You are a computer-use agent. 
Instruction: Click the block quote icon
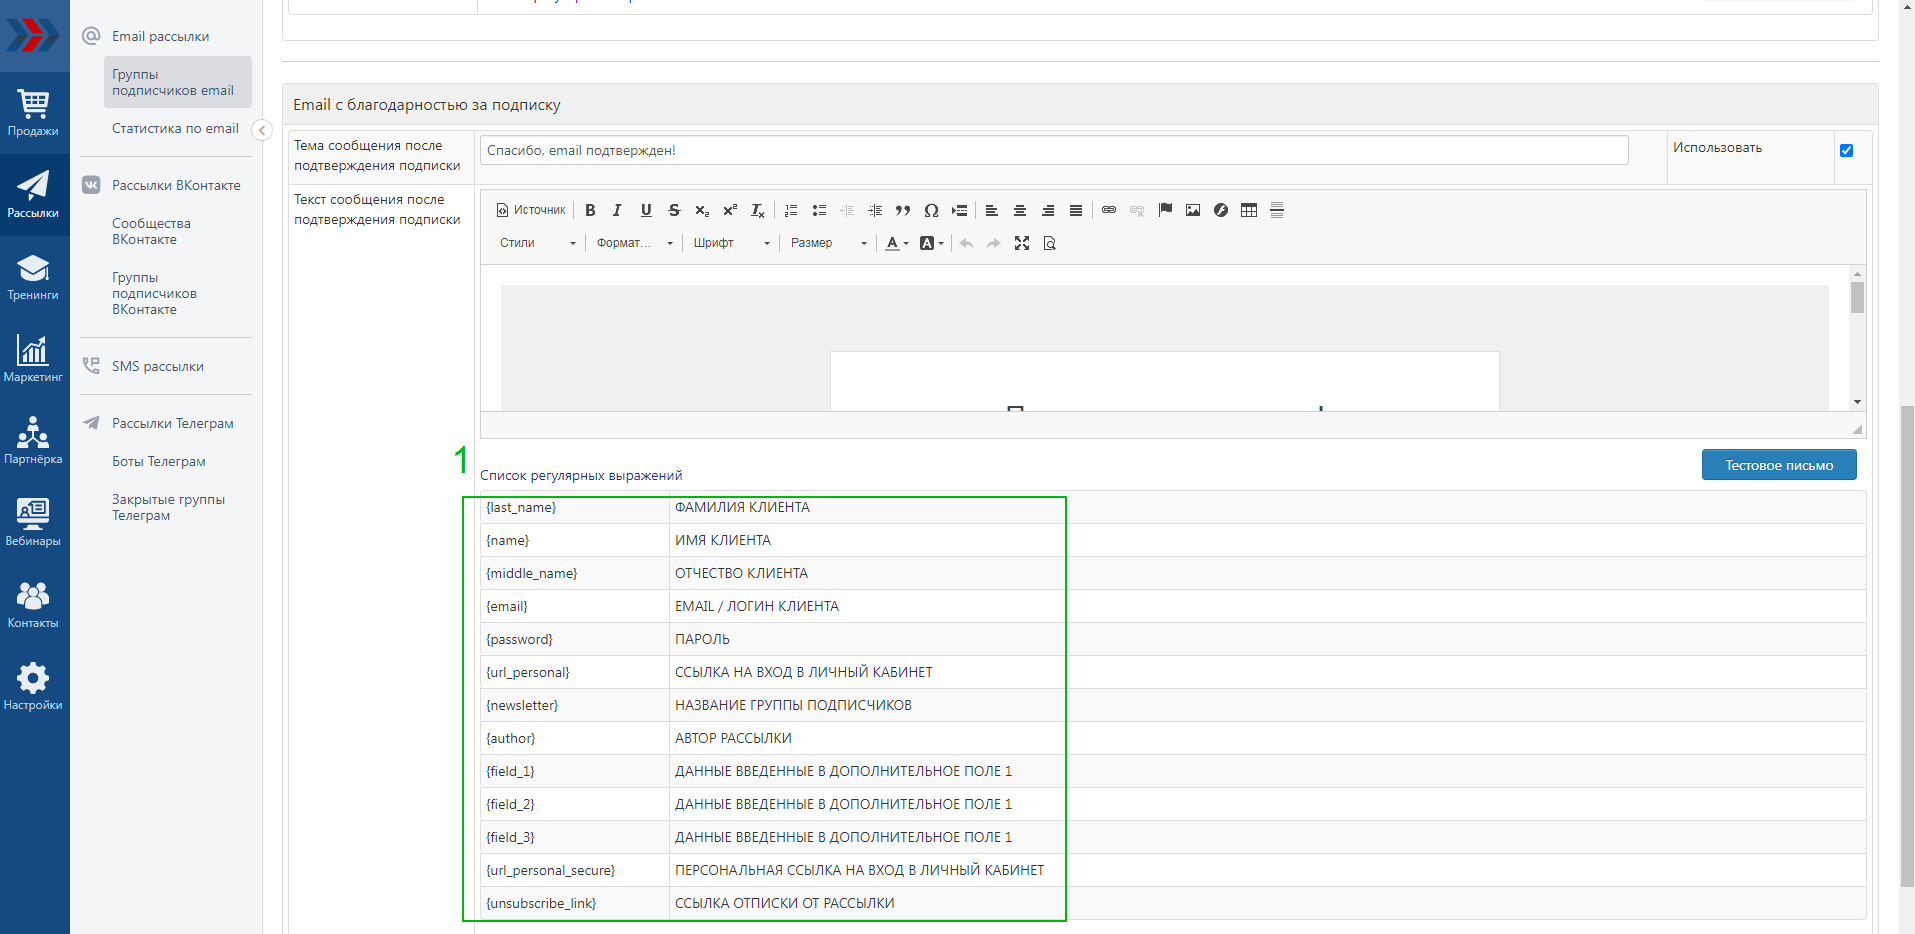click(903, 210)
